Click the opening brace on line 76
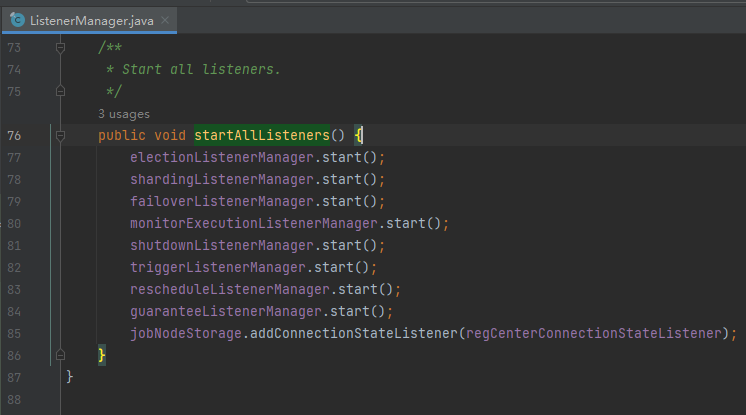Screen dimensions: 746x415 (x=358, y=135)
